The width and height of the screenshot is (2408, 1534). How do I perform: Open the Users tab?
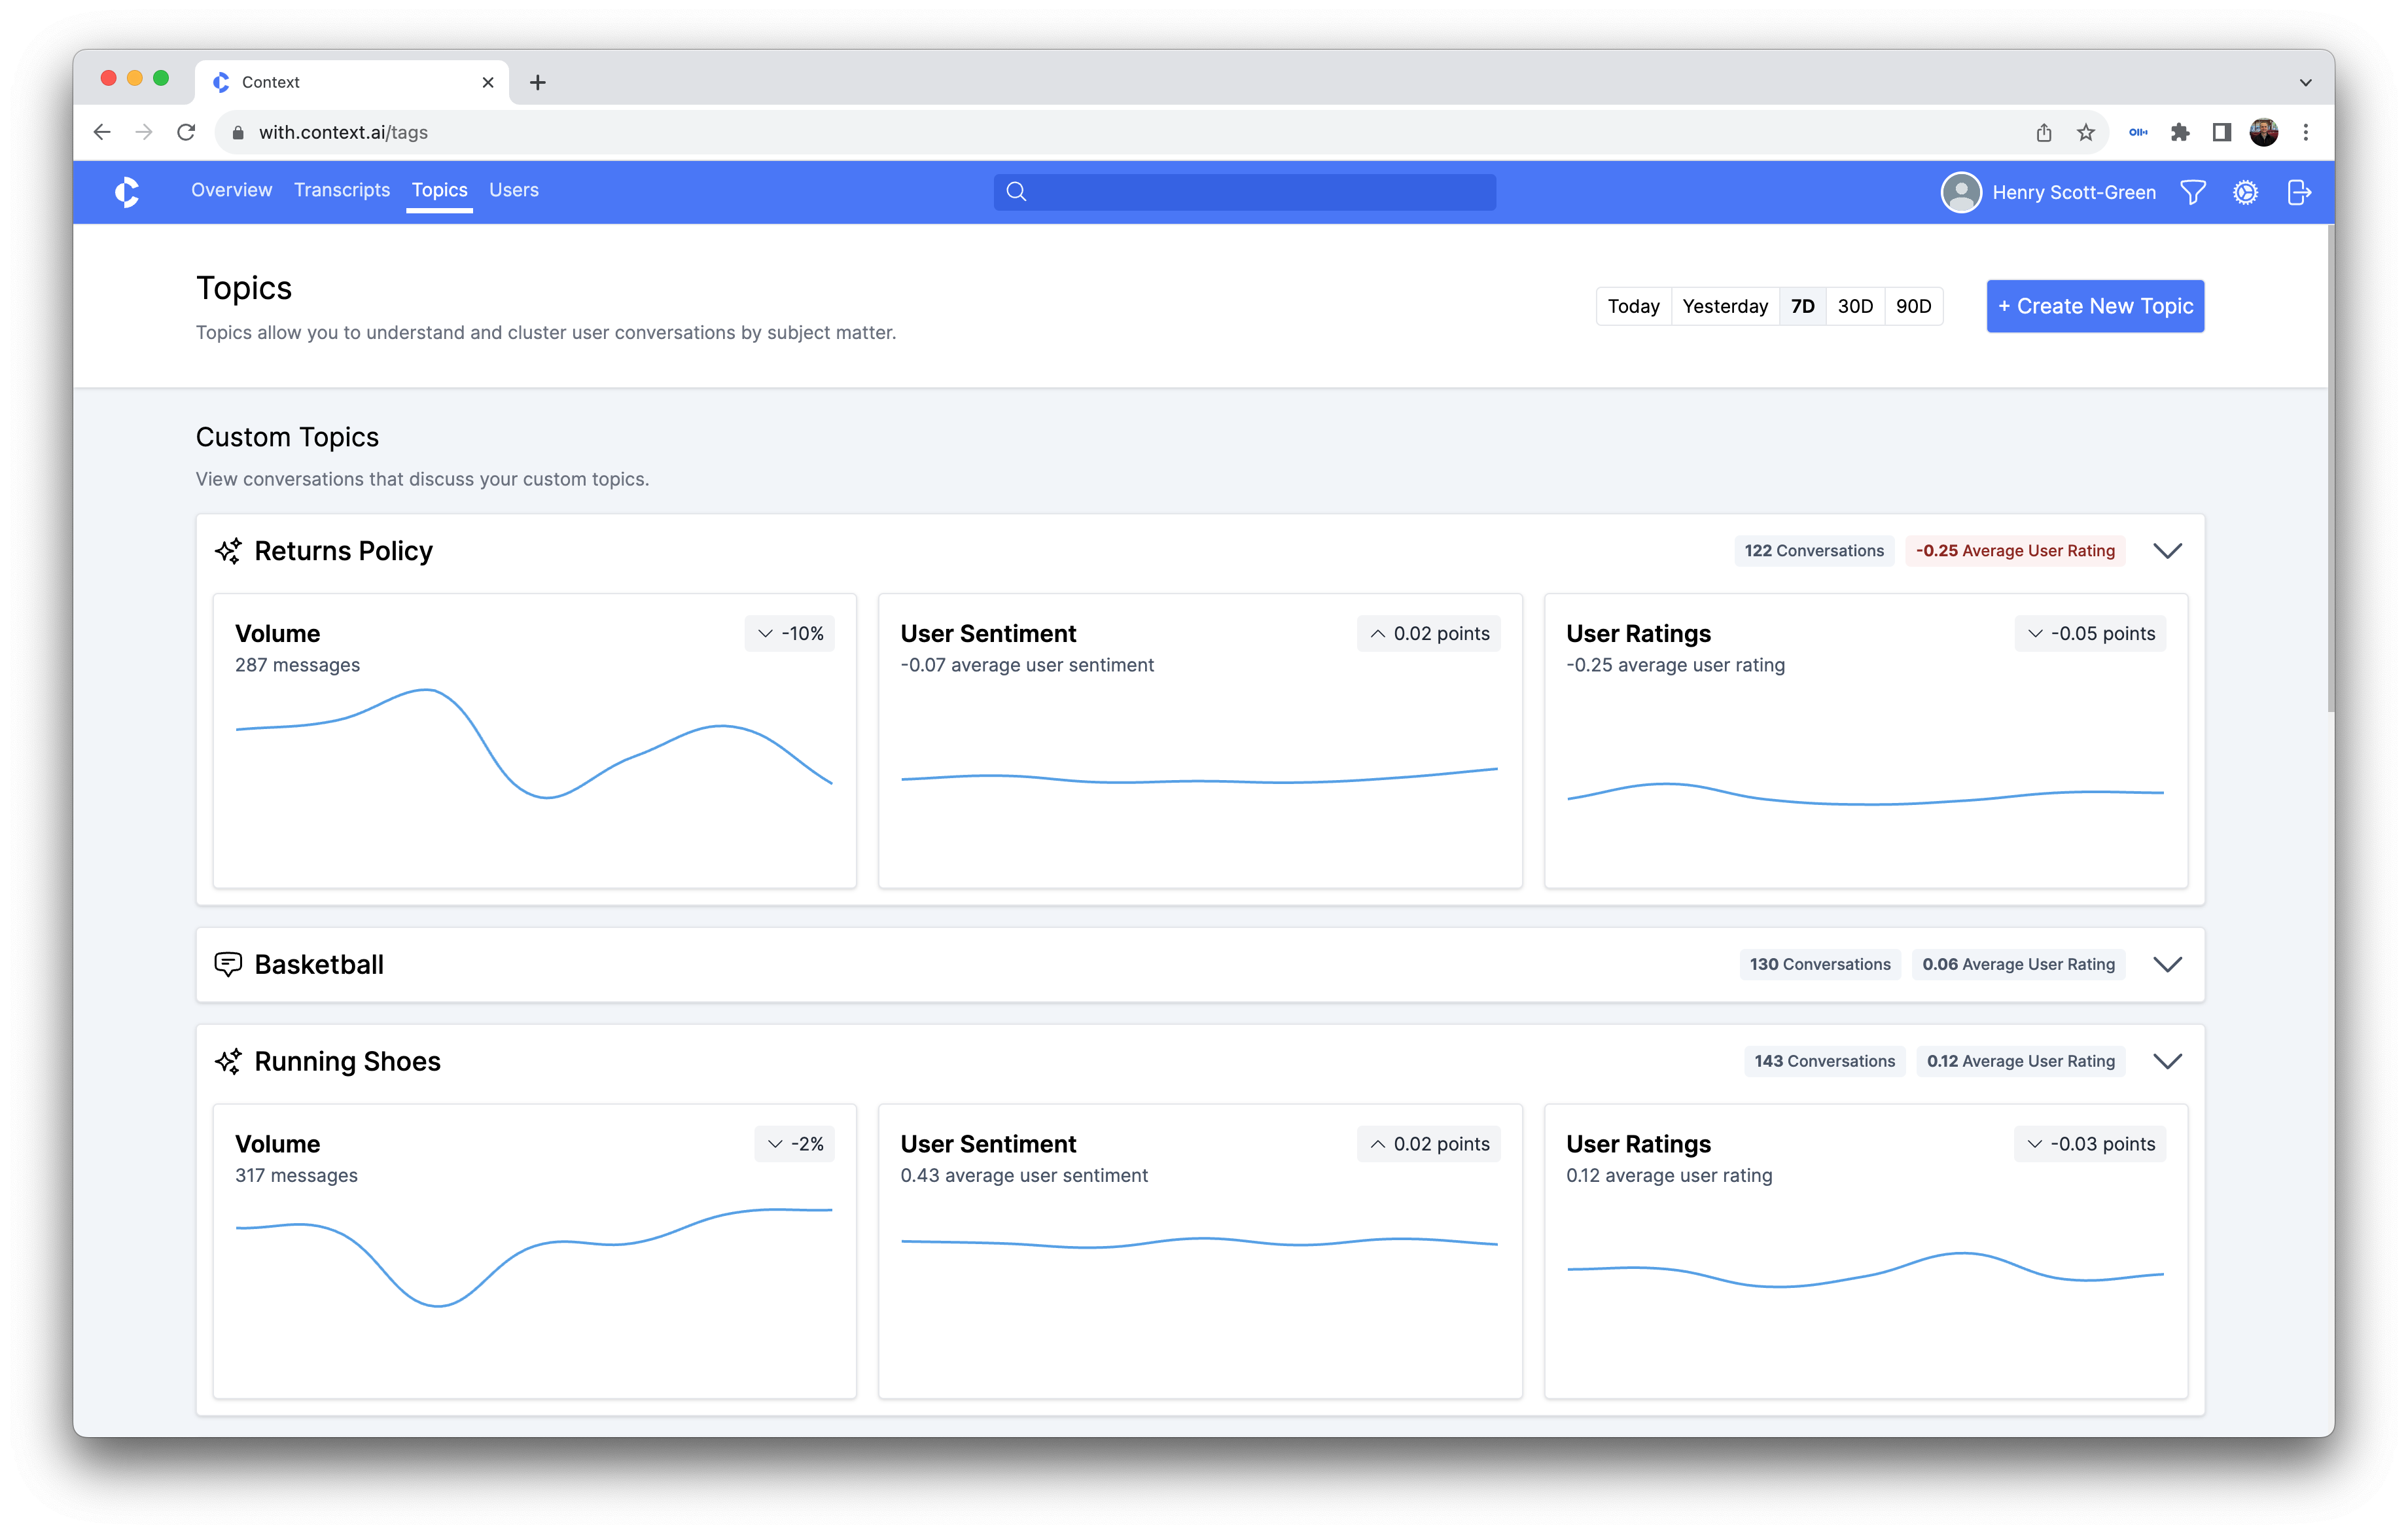click(513, 190)
